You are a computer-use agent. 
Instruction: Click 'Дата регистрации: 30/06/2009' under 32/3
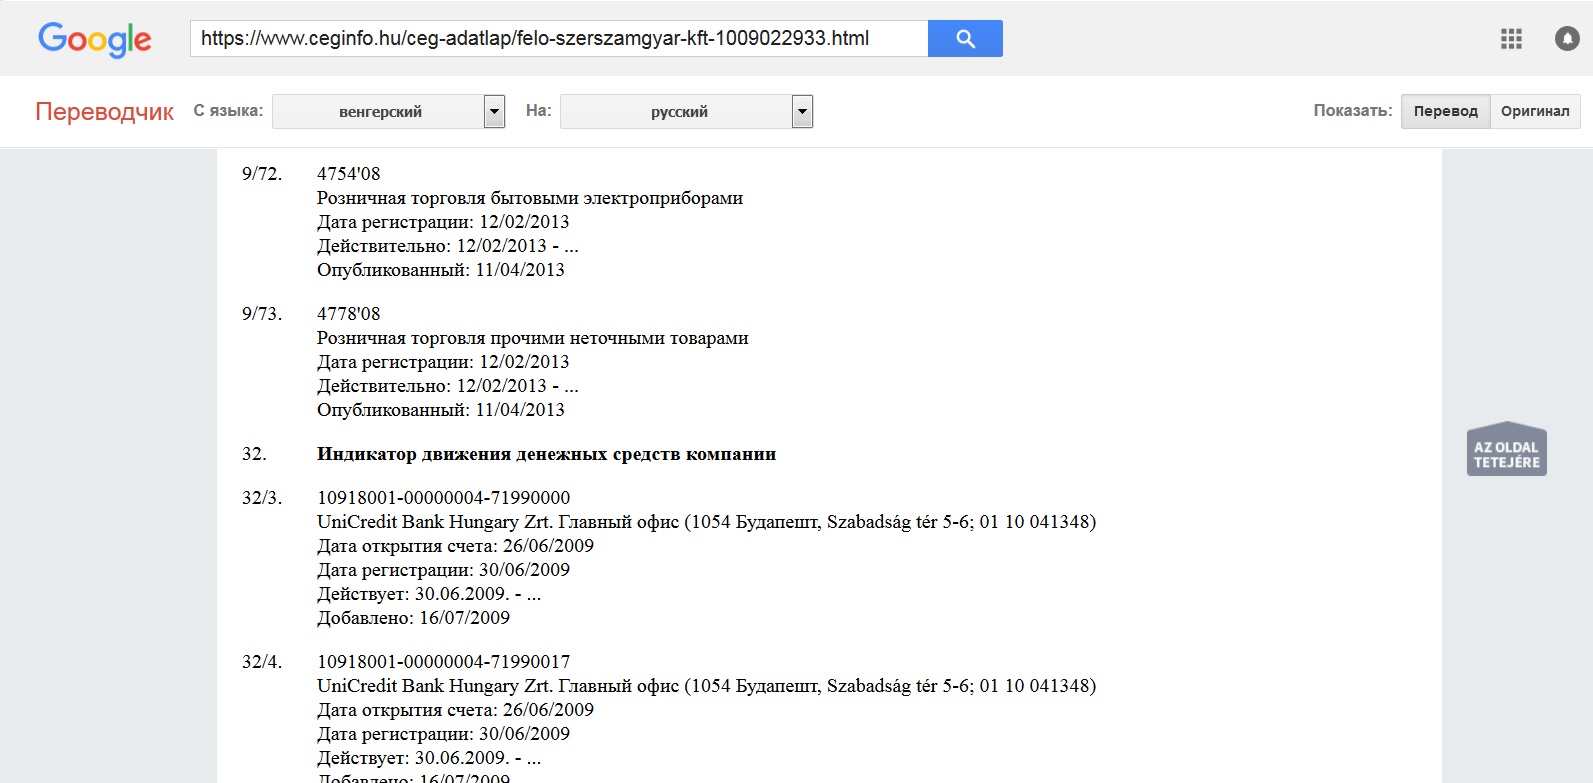click(x=443, y=570)
